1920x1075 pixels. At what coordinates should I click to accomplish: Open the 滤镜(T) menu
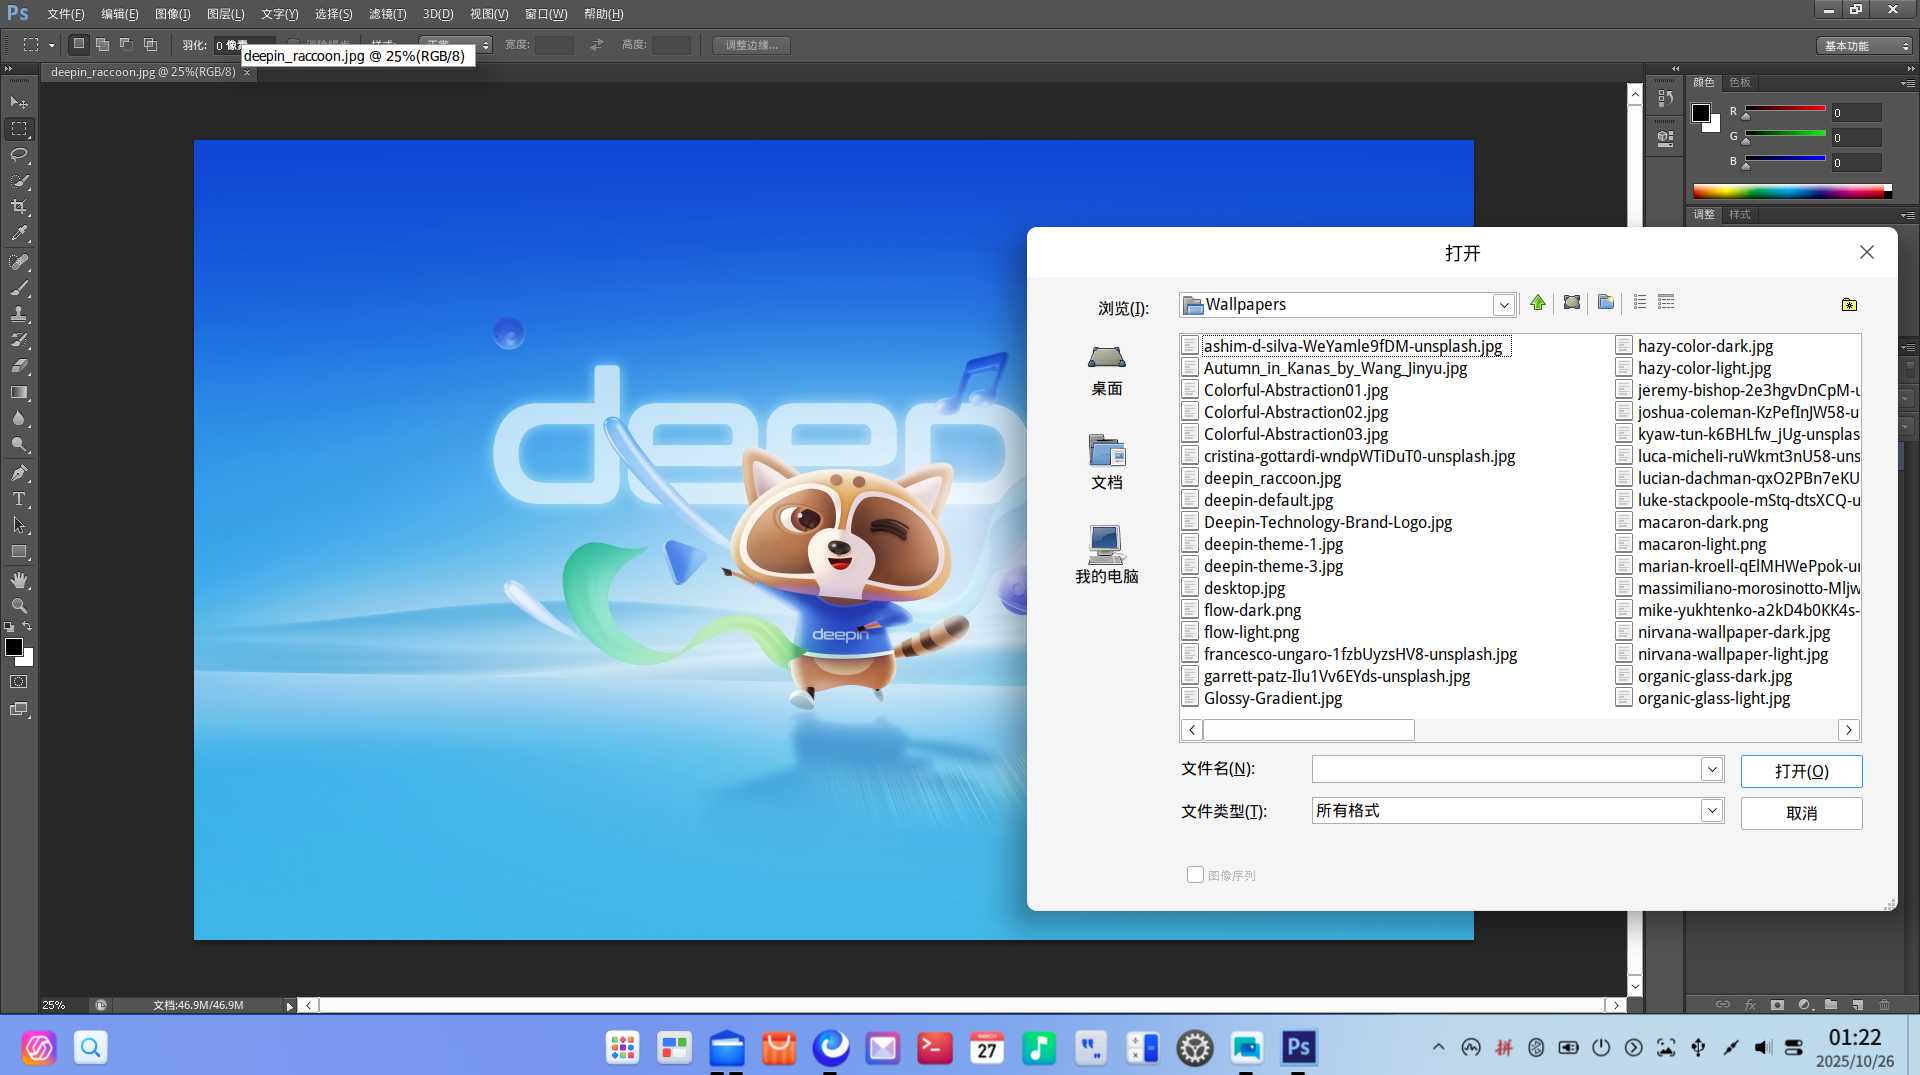click(x=387, y=14)
